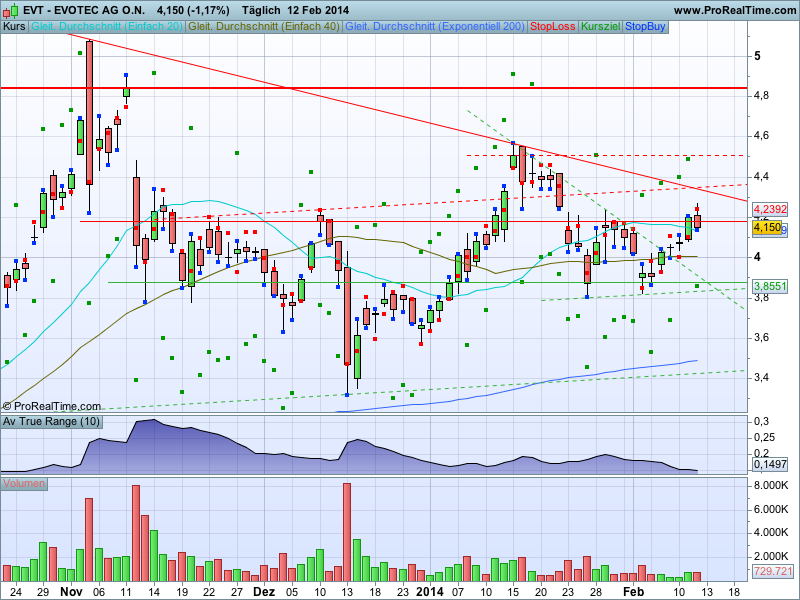Viewport: 800px width, 600px height.
Task: Click the 4,2392 red price tag
Action: point(770,209)
